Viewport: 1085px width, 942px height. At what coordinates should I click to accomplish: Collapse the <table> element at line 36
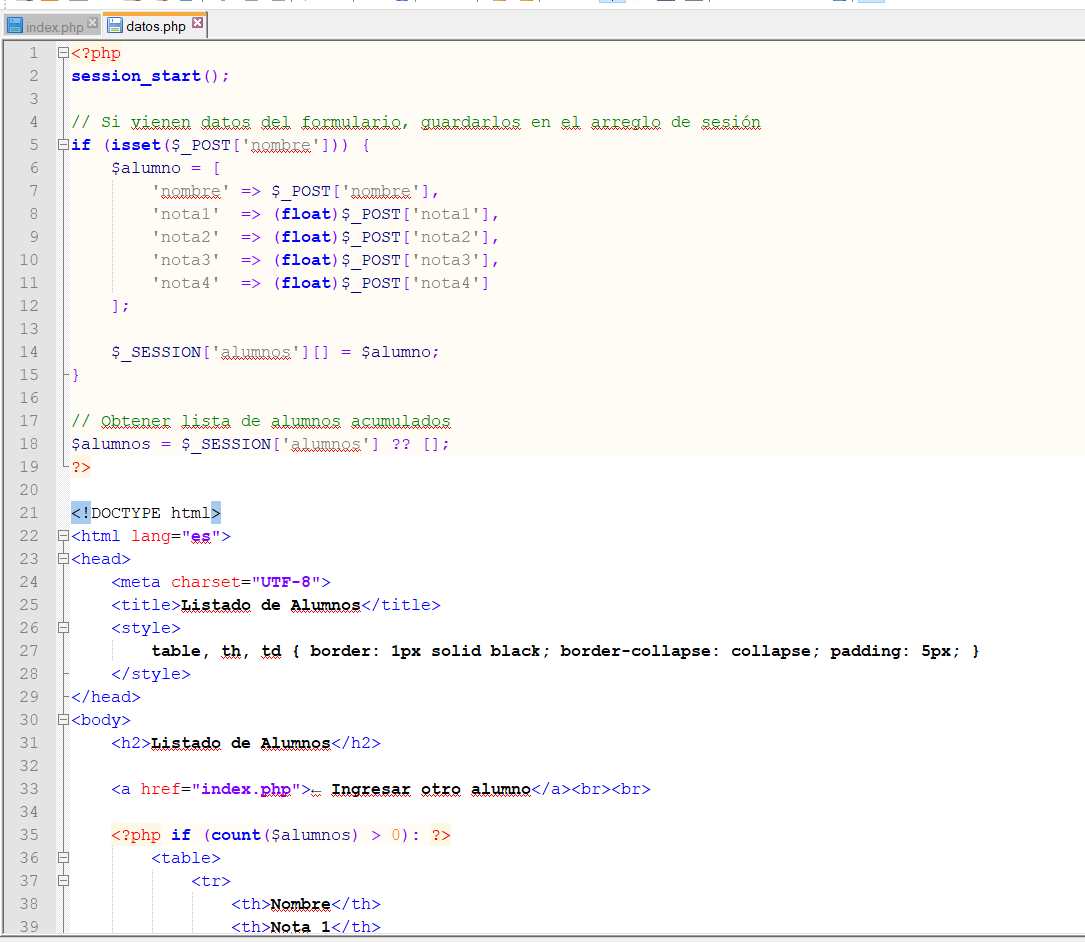point(64,858)
